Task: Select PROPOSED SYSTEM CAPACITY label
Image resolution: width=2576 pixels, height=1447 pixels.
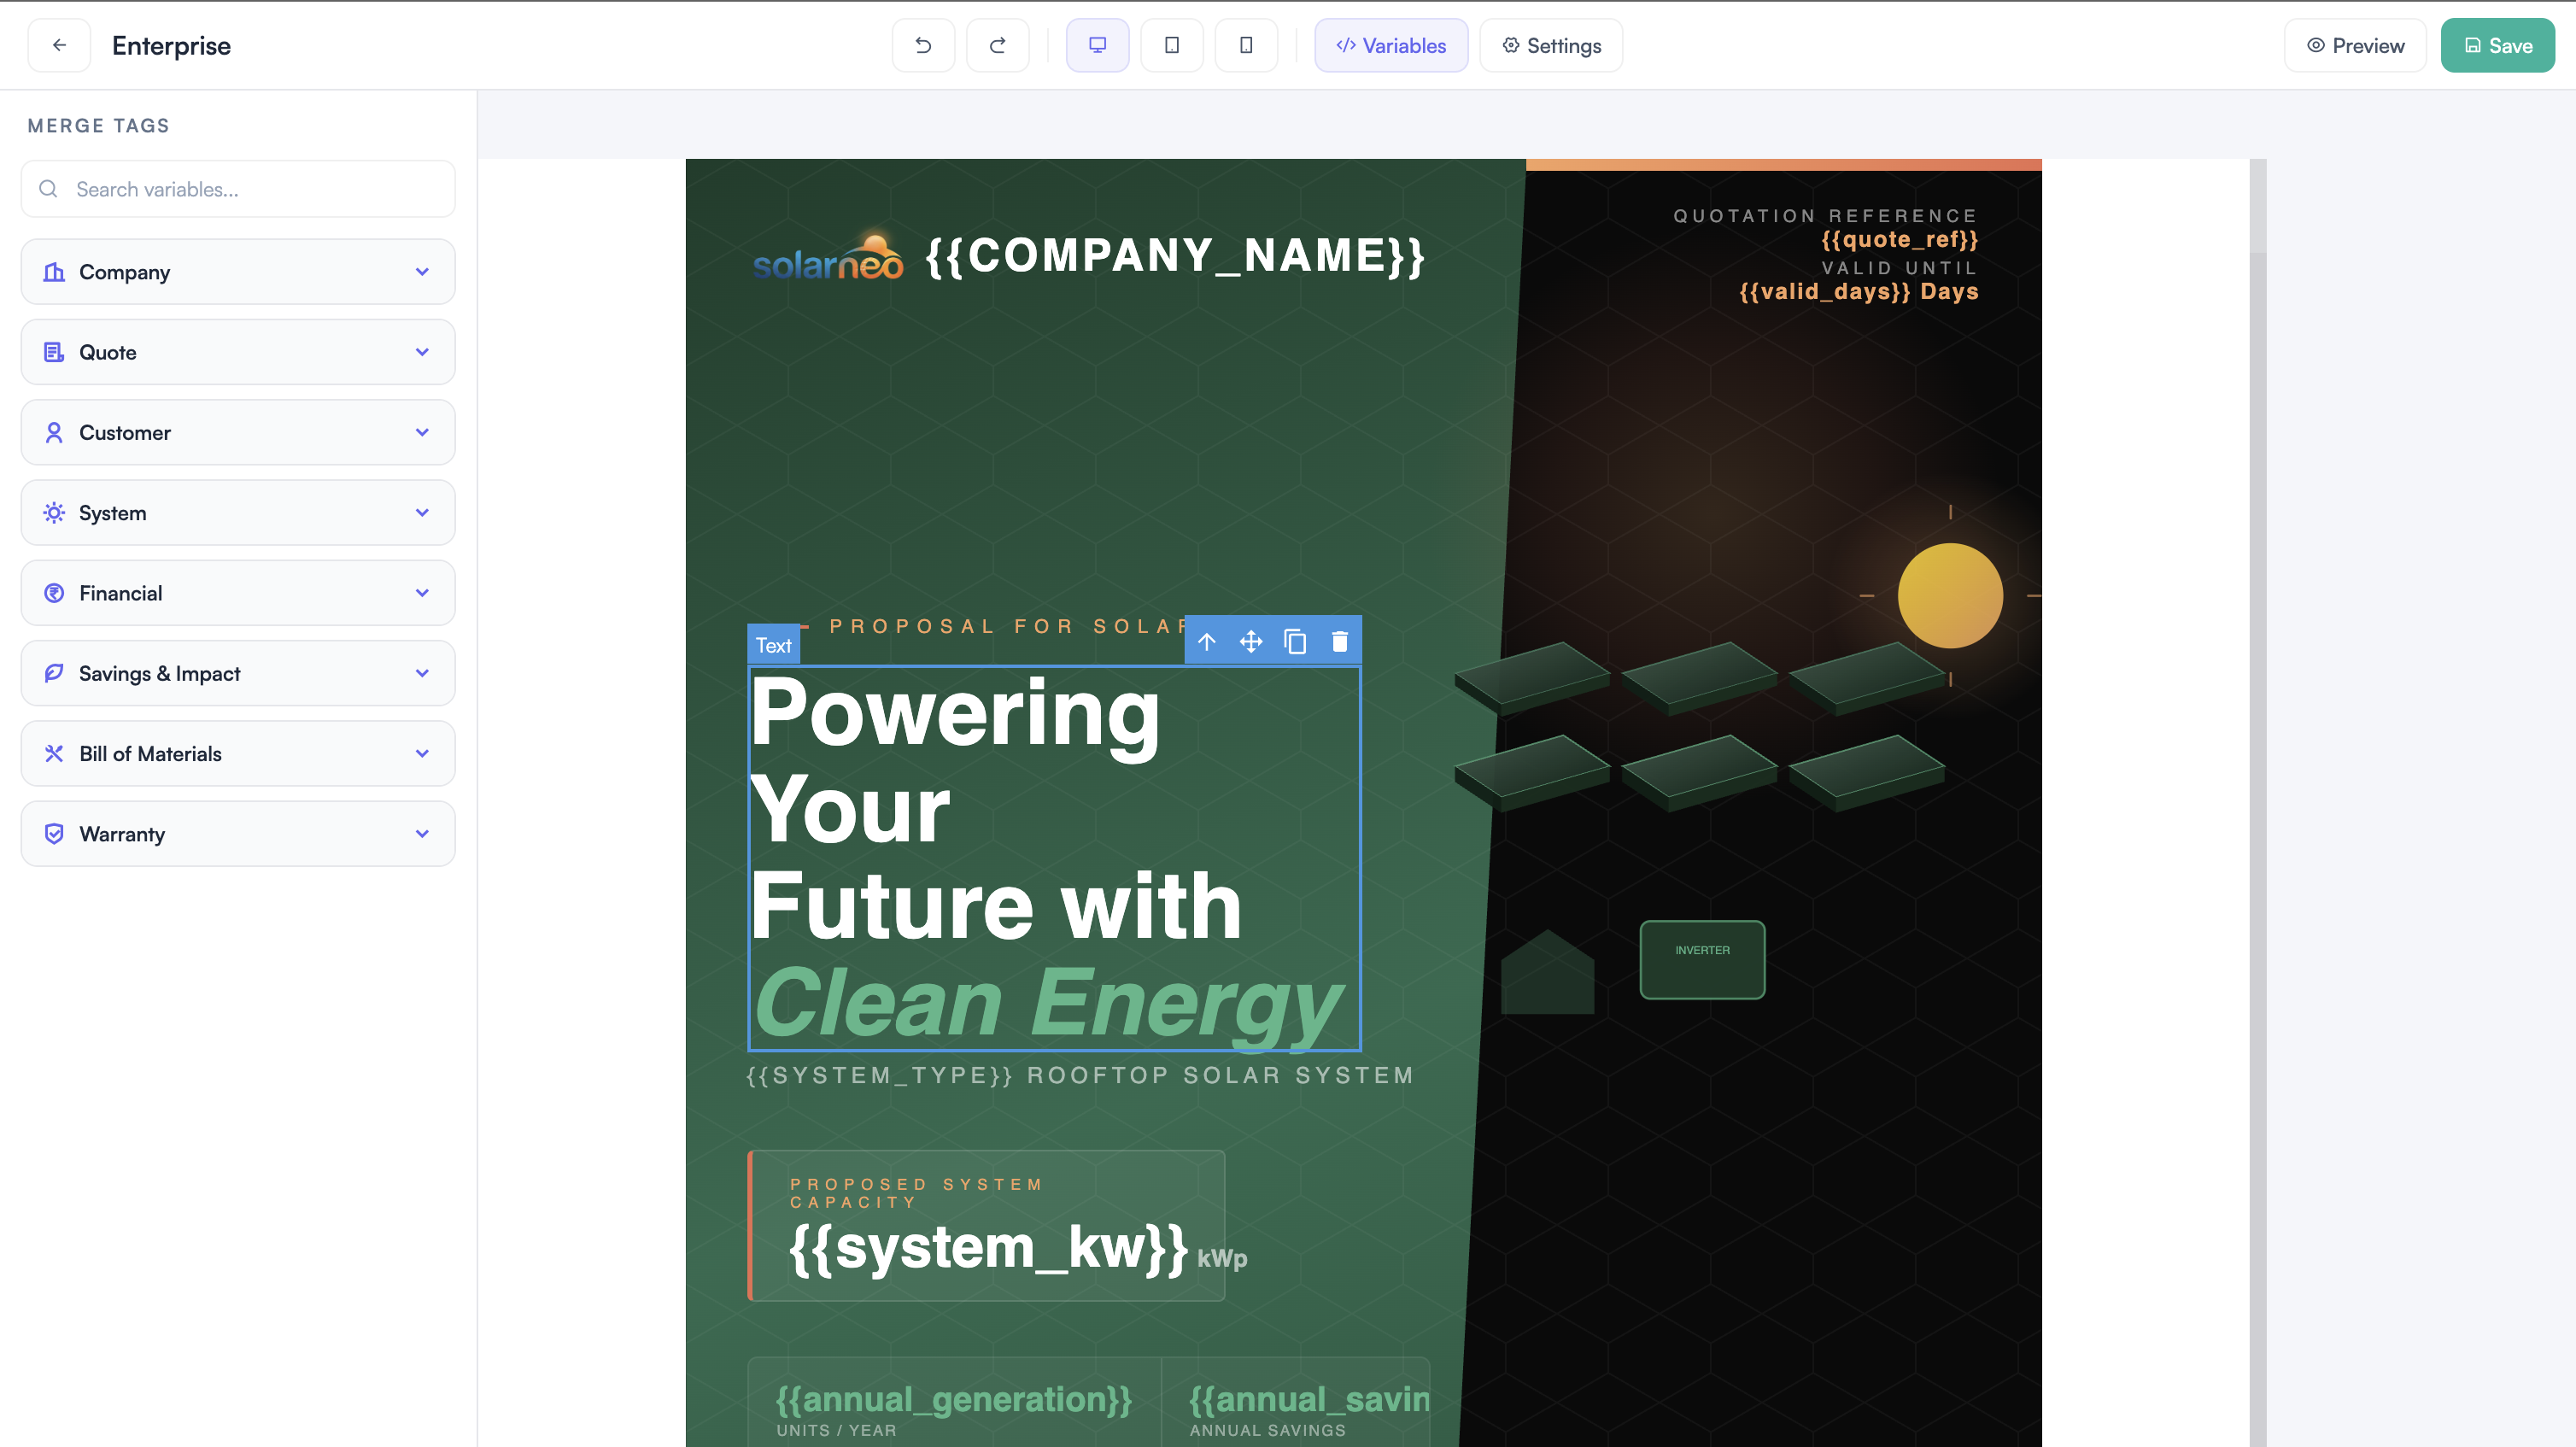Action: (917, 1193)
